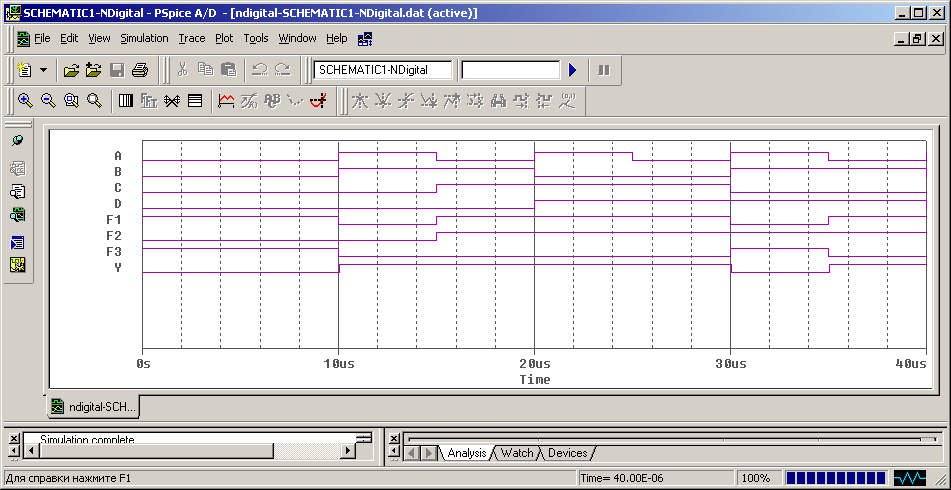951x490 pixels.
Task: Toggle the Mark Data Points icon
Action: click(x=295, y=101)
